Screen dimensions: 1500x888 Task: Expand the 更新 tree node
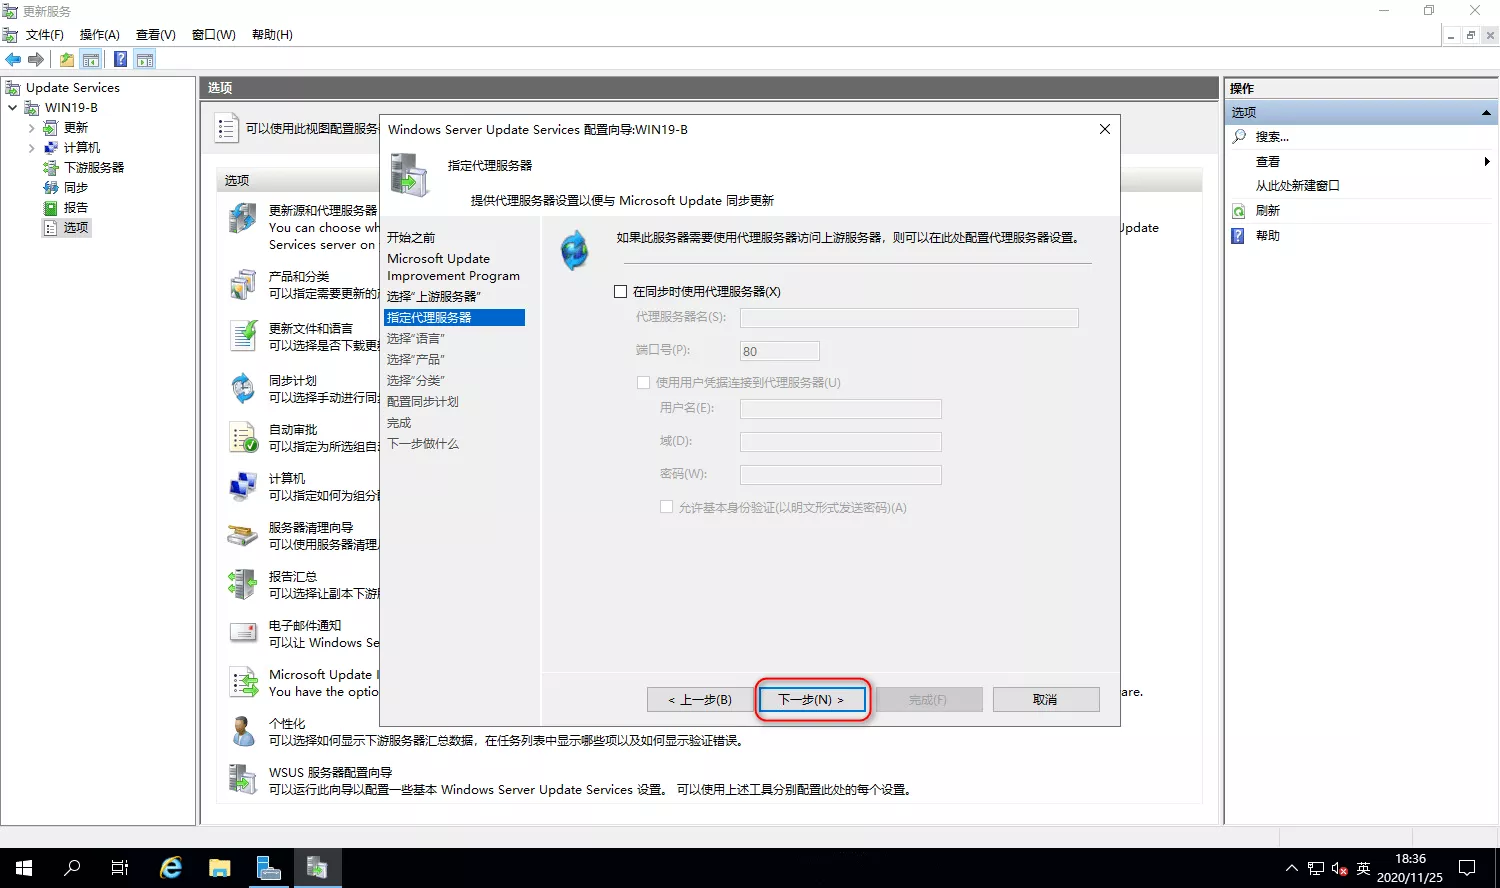[x=31, y=128]
